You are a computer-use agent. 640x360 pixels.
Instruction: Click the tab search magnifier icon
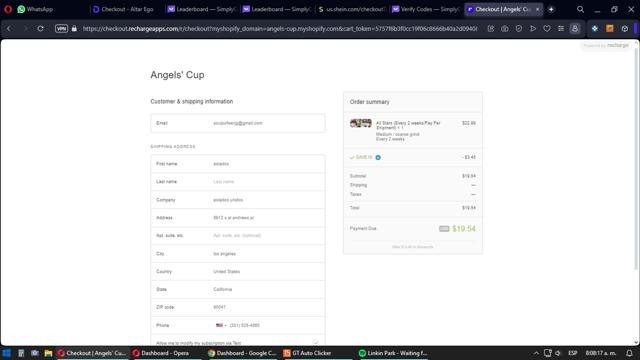click(x=580, y=9)
